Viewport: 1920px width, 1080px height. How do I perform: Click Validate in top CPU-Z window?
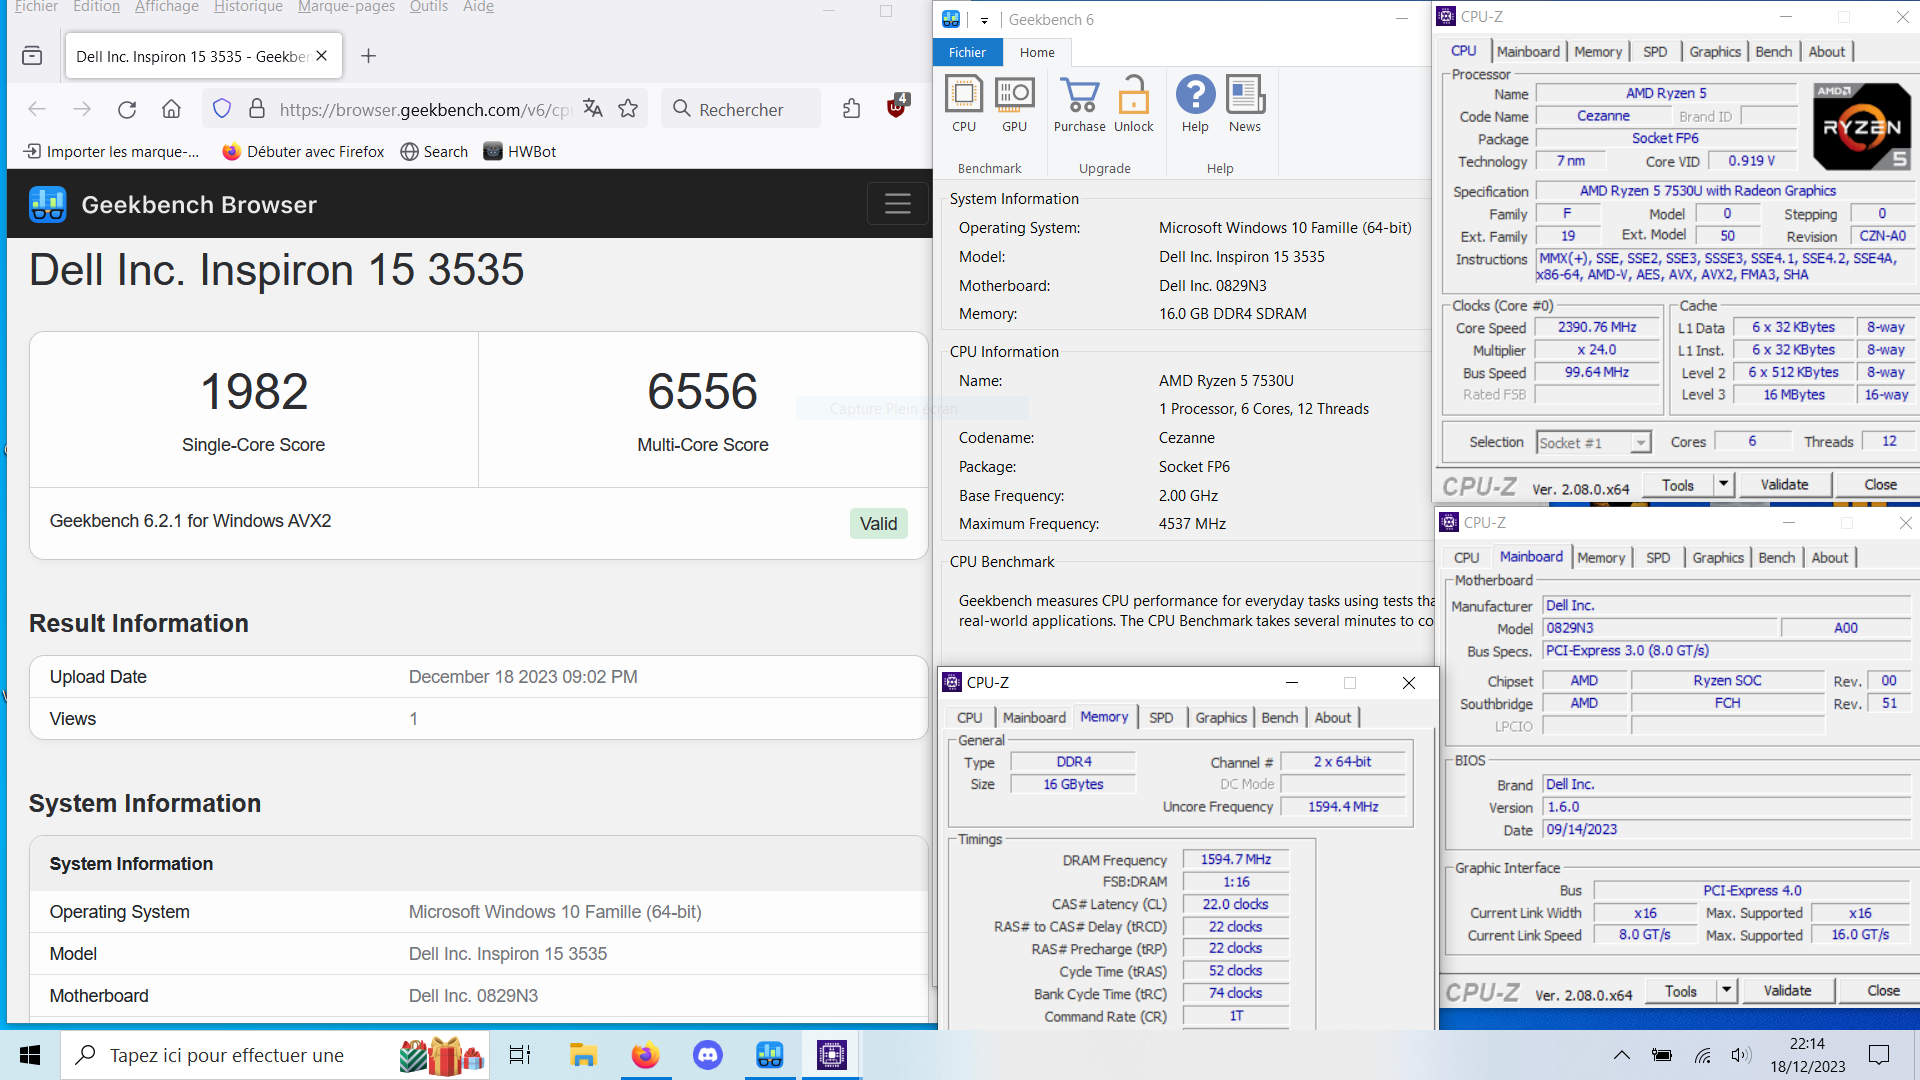click(1784, 484)
